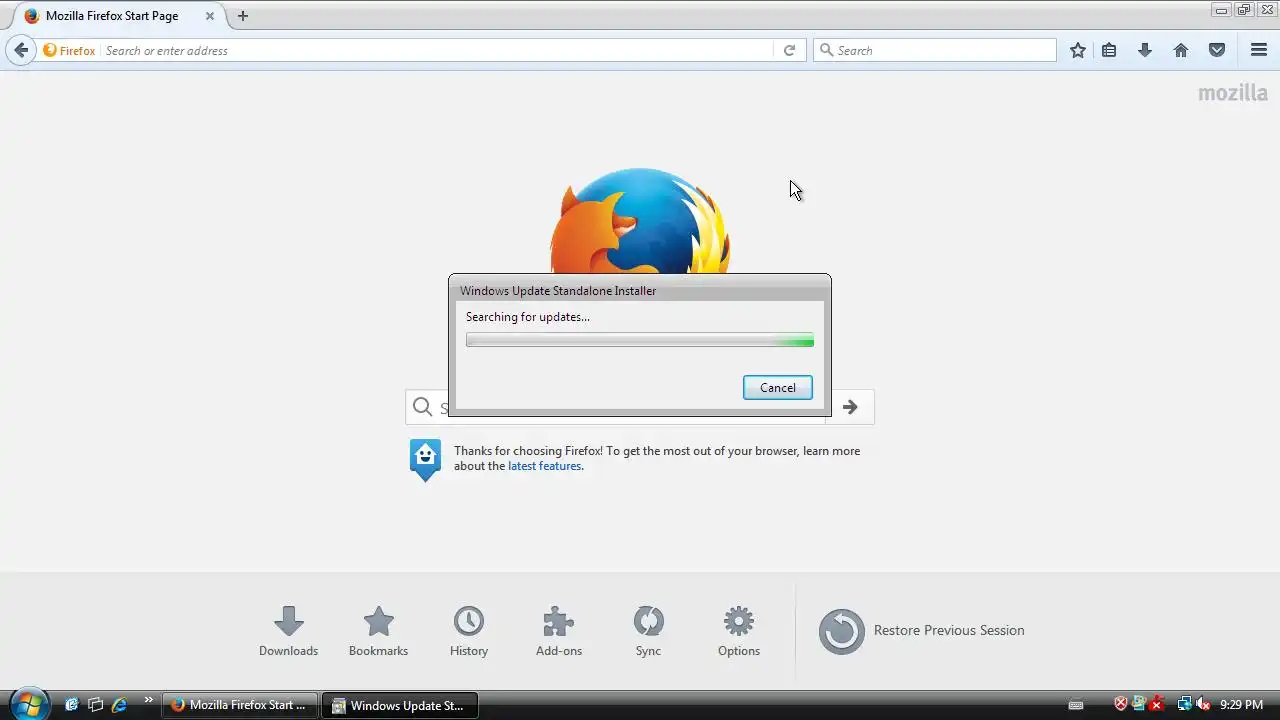Submit start page search with arrow button
The image size is (1280, 720).
pos(850,407)
